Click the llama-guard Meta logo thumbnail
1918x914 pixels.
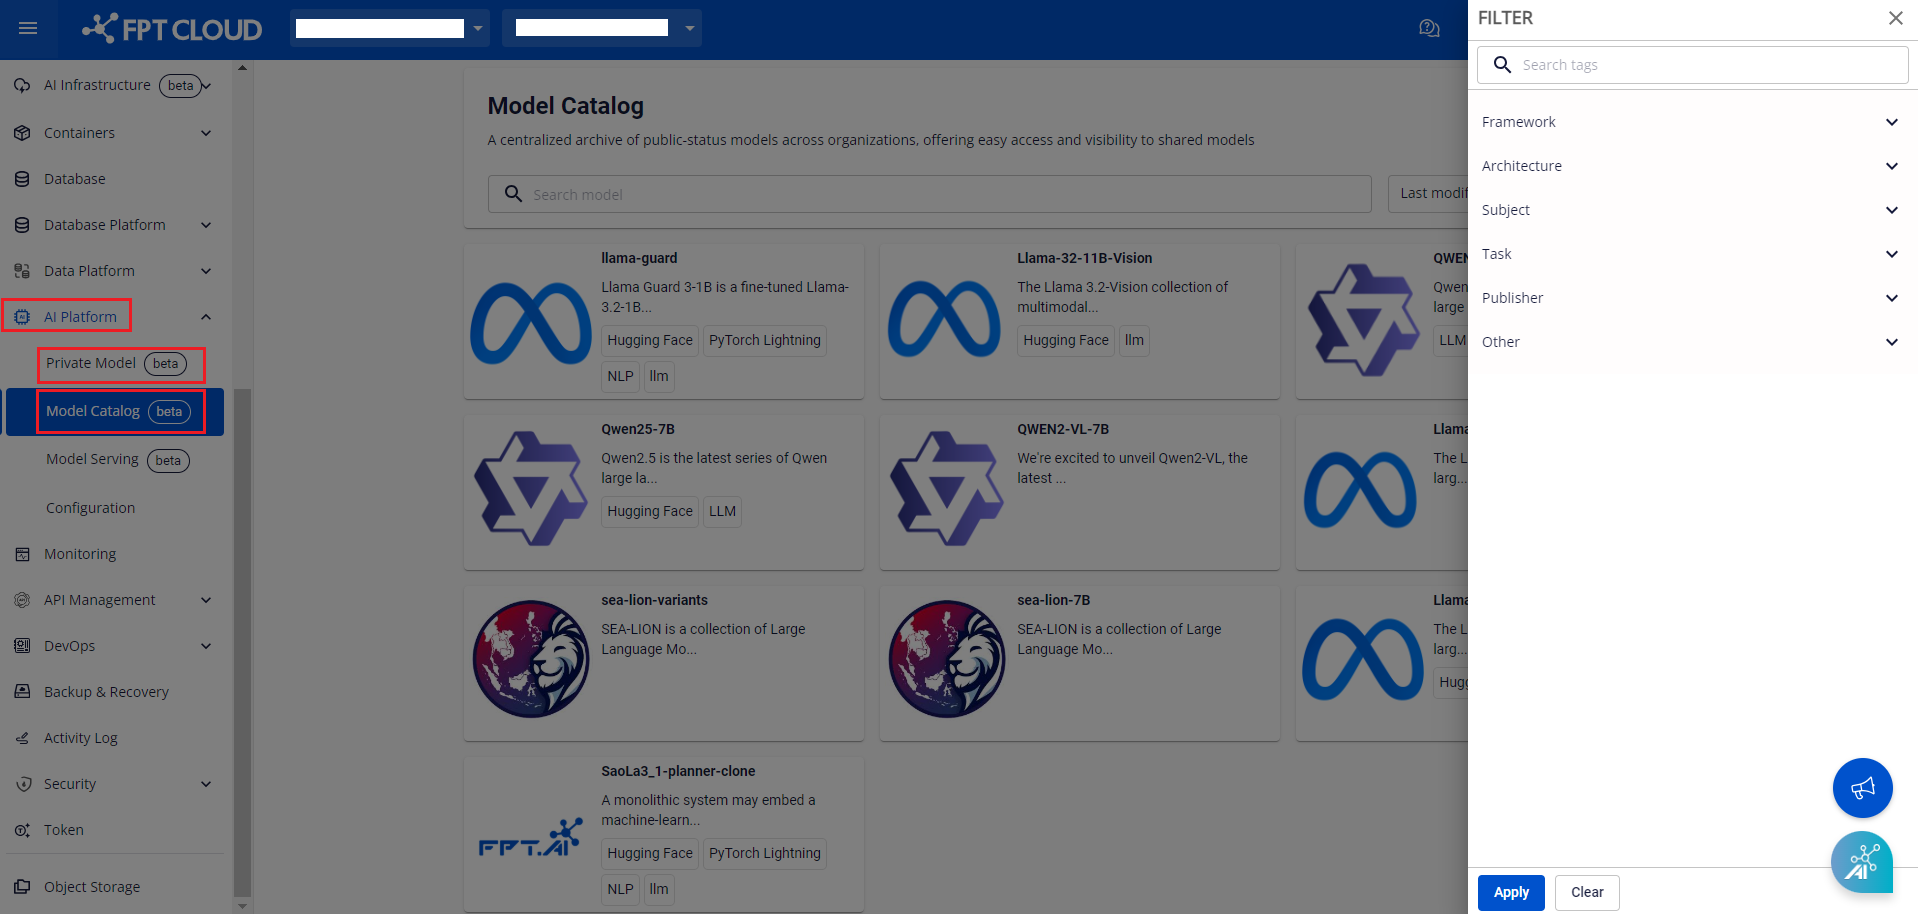pyautogui.click(x=531, y=323)
